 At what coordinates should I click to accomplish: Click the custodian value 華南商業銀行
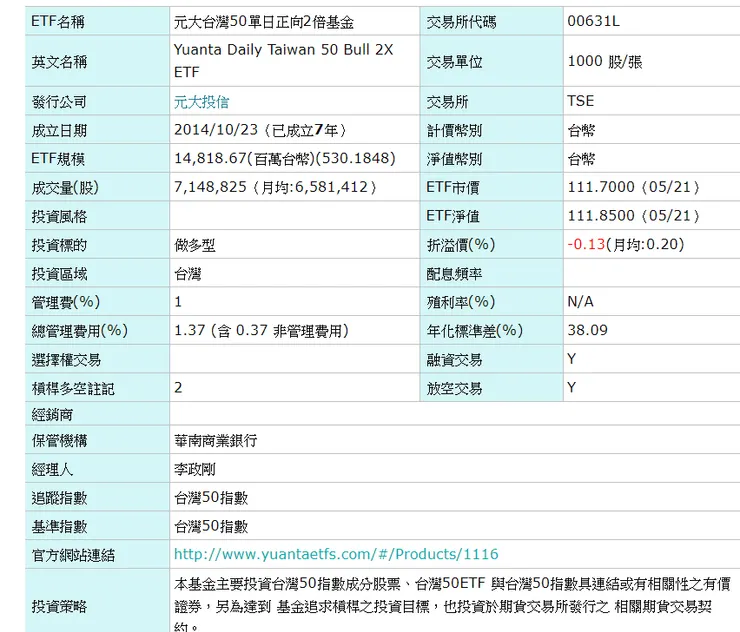click(x=215, y=441)
